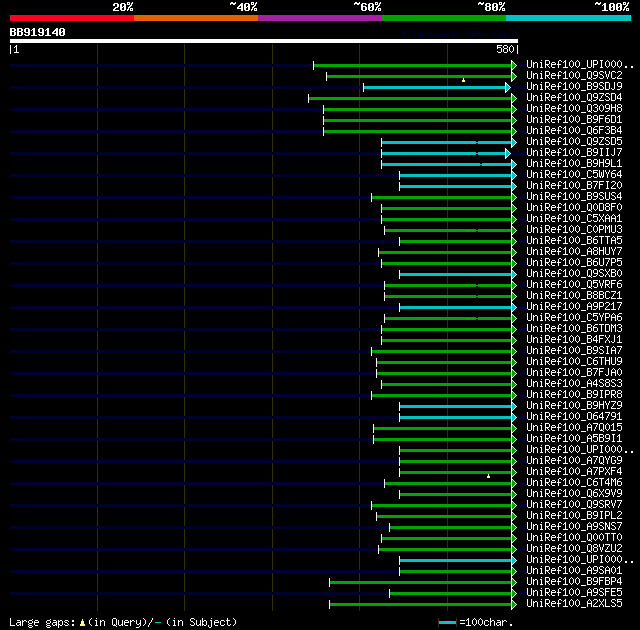Choose the UniRef100_B8BCZ1 entry
640x630 pixels.
574,296
